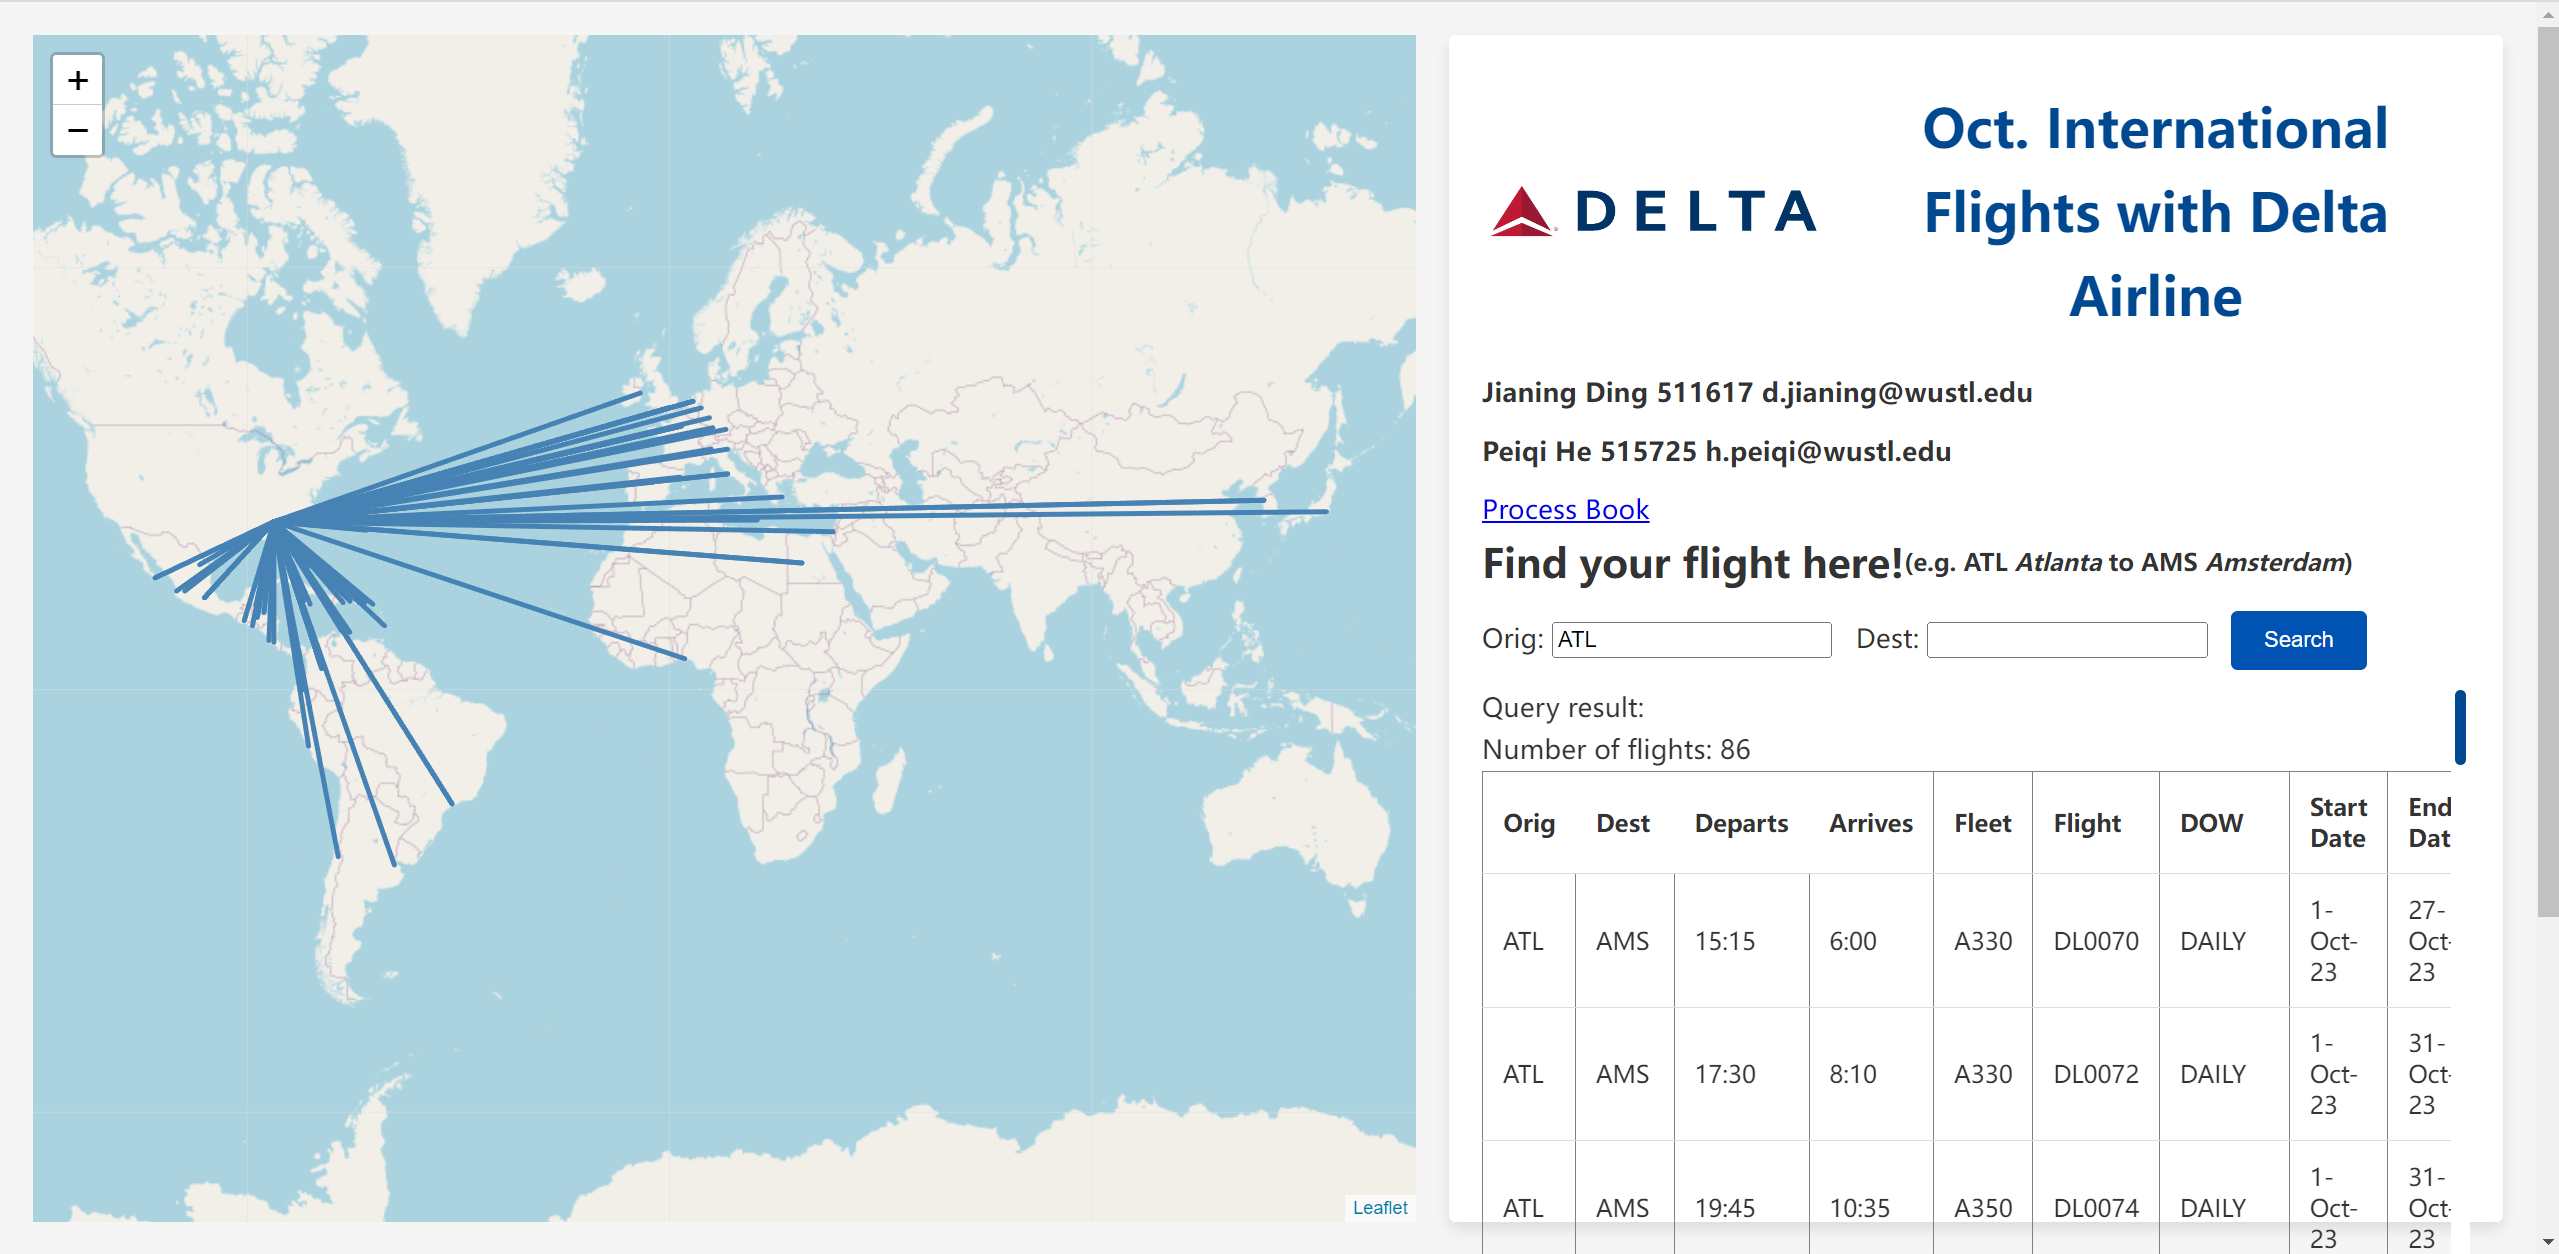The width and height of the screenshot is (2559, 1254).
Task: Select flight DL0072 in the results table
Action: (2095, 1074)
